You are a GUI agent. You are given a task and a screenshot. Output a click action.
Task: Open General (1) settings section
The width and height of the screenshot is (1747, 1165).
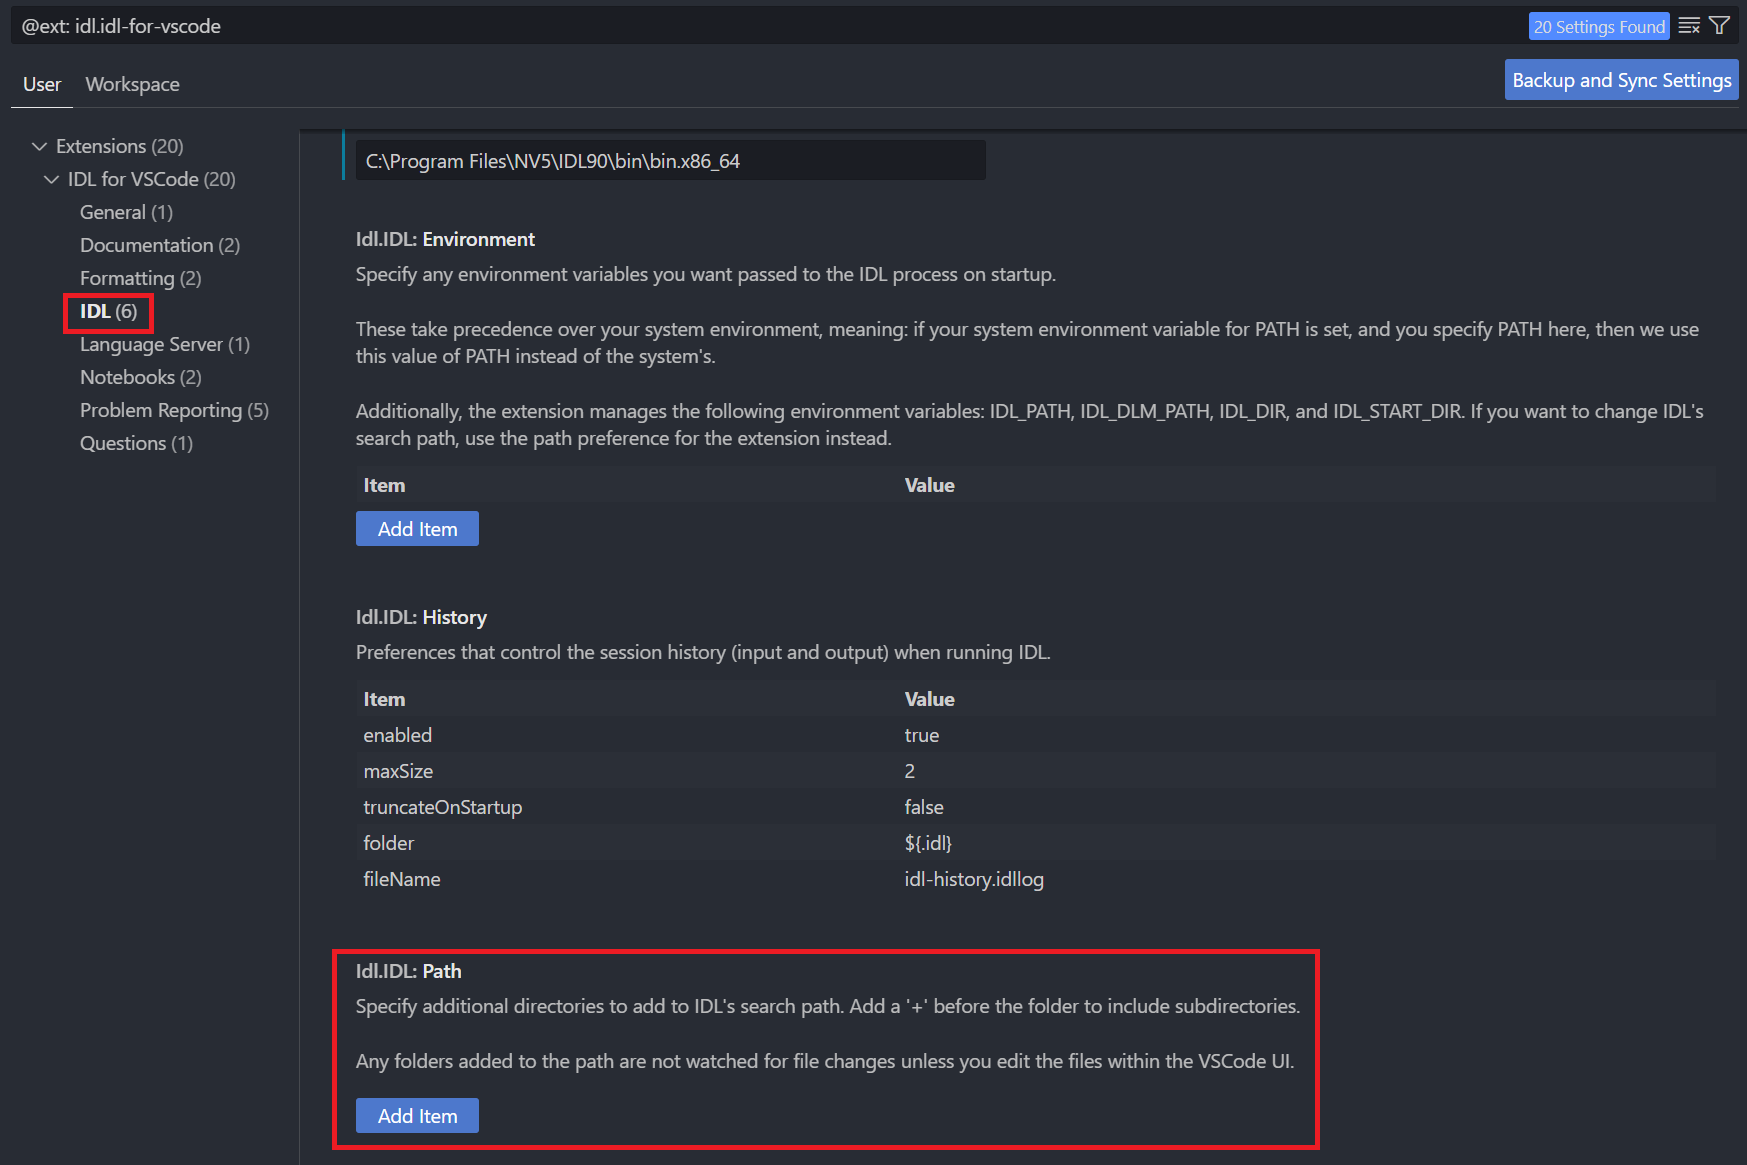point(126,212)
